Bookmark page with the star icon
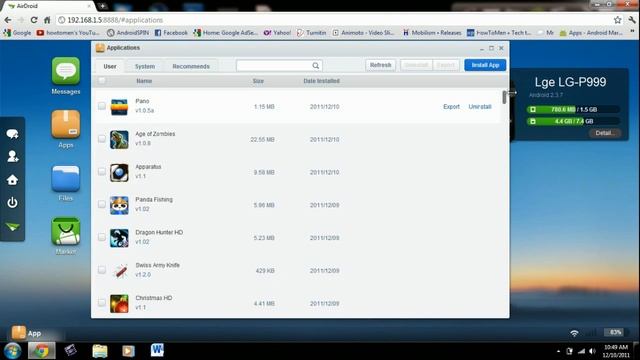The height and width of the screenshot is (360, 640). tap(618, 20)
